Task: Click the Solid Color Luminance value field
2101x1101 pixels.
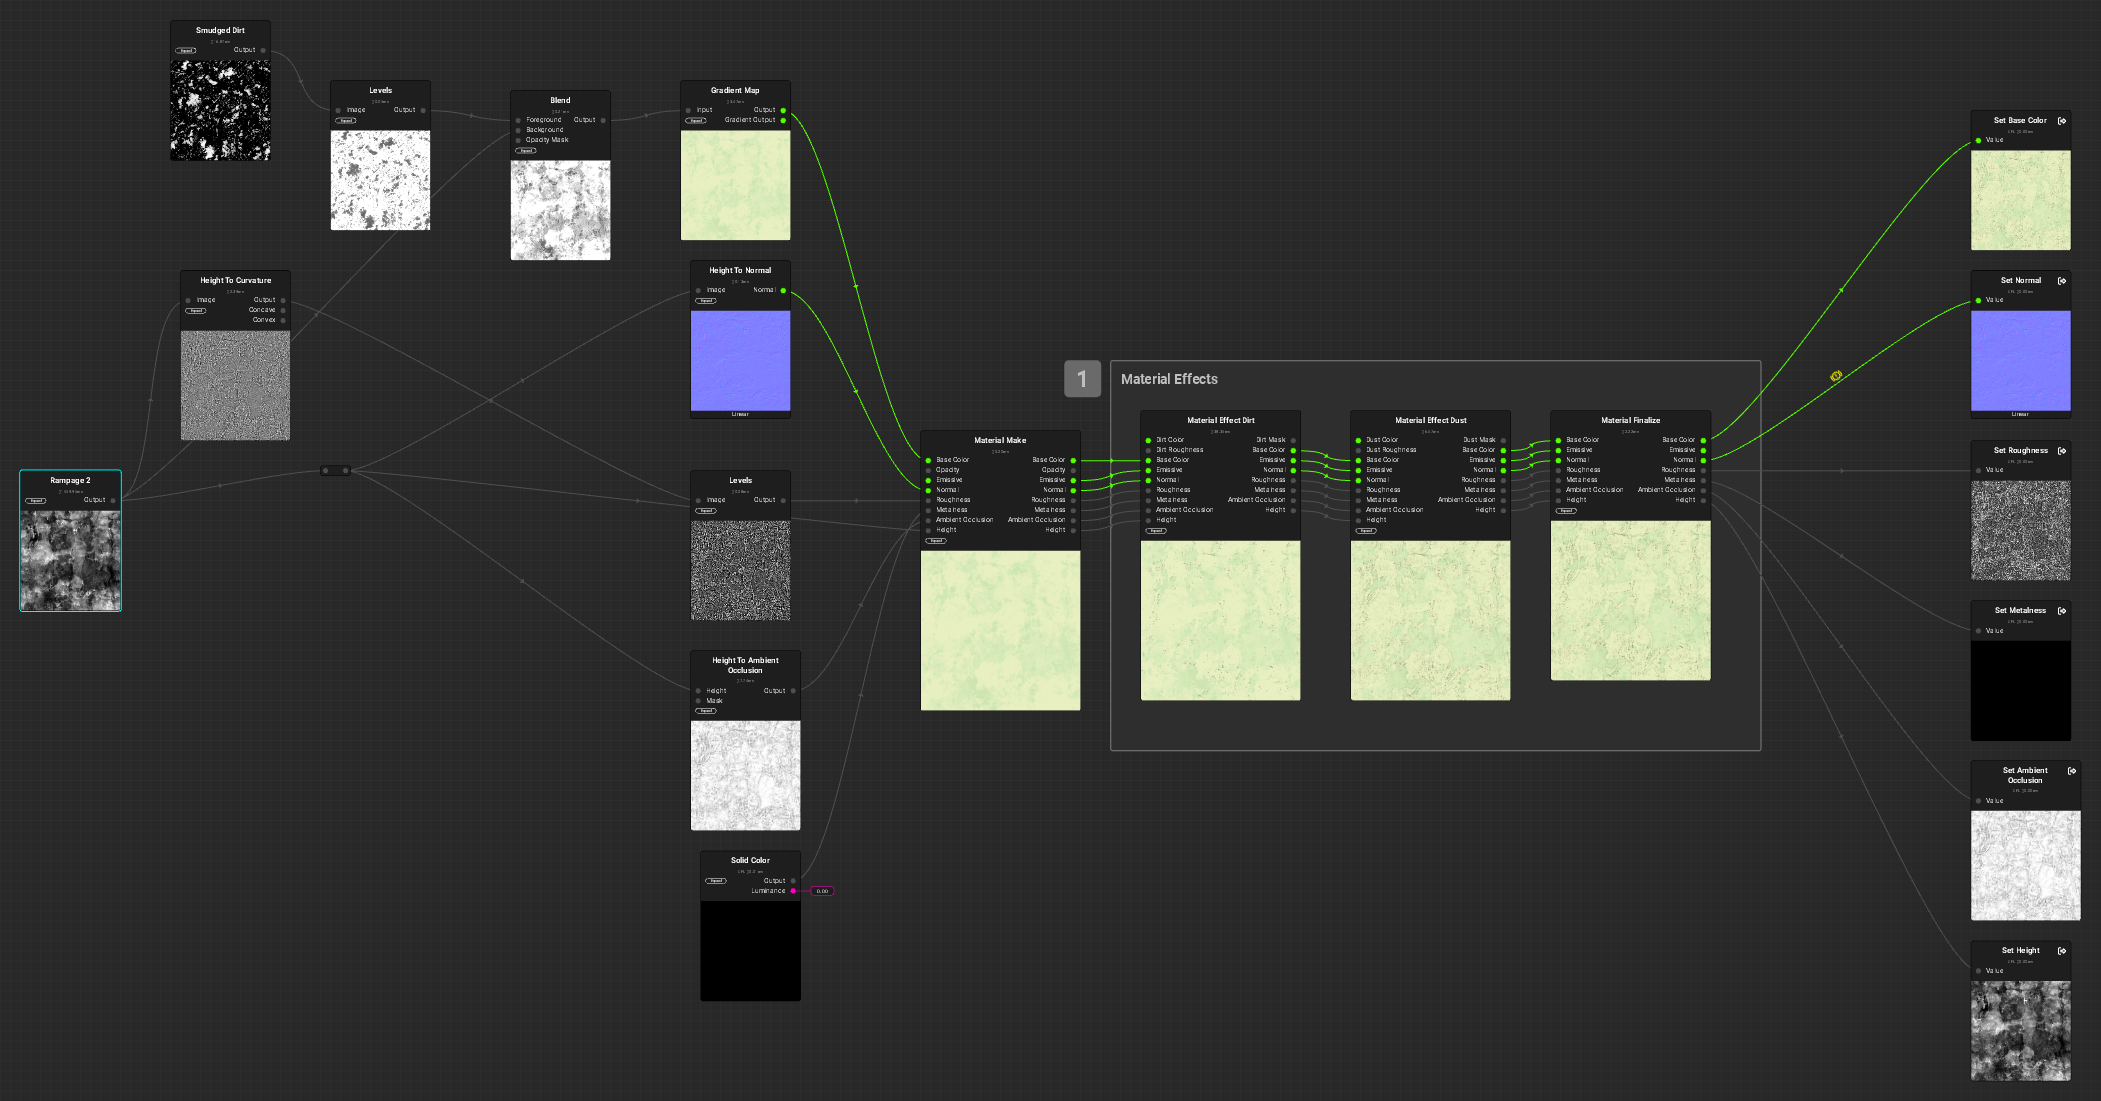Action: [x=822, y=891]
